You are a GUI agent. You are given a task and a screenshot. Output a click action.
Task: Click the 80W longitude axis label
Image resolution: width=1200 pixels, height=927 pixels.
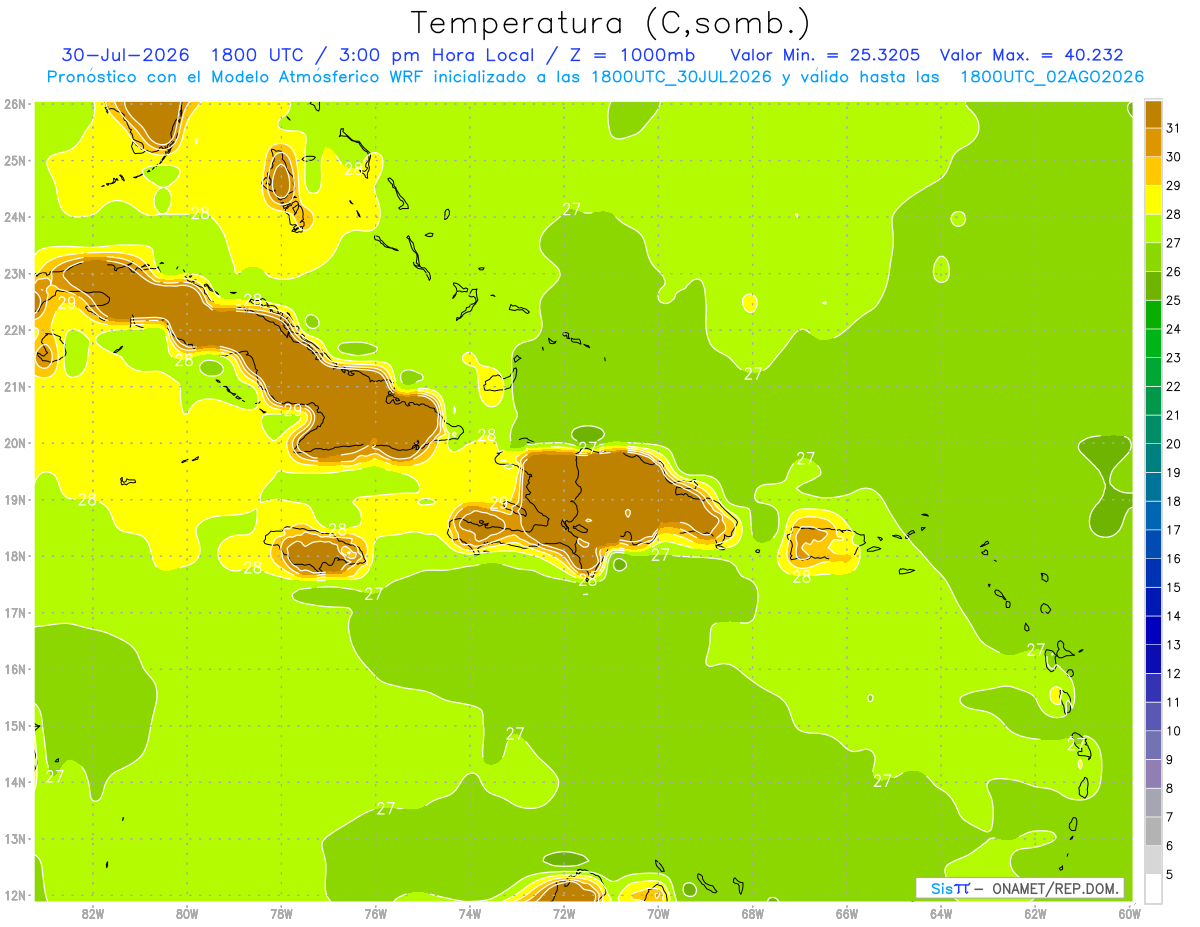(187, 913)
